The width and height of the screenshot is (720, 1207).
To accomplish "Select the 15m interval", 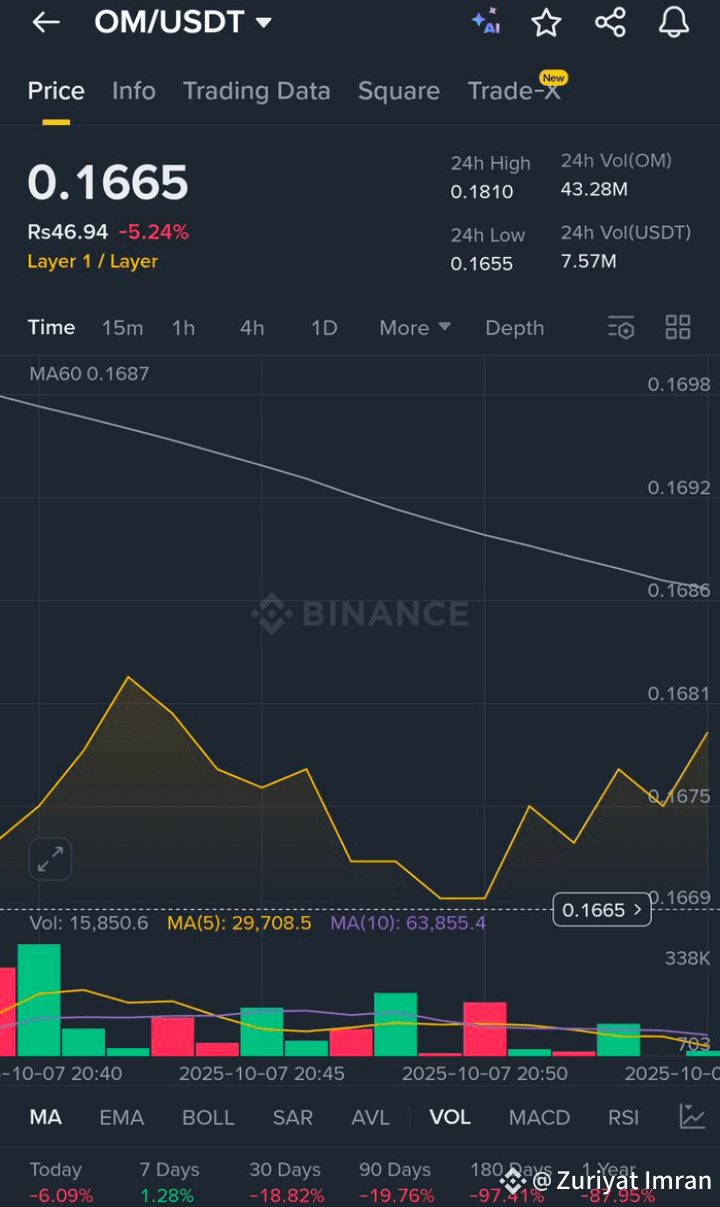I will tap(122, 328).
